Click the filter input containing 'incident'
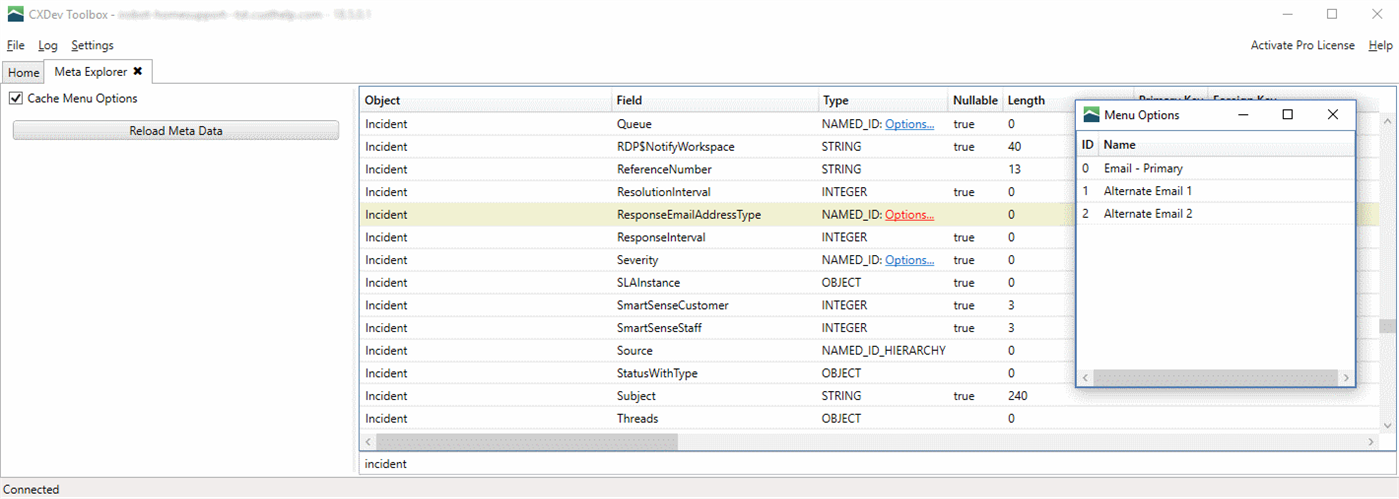The width and height of the screenshot is (1399, 499). [877, 464]
